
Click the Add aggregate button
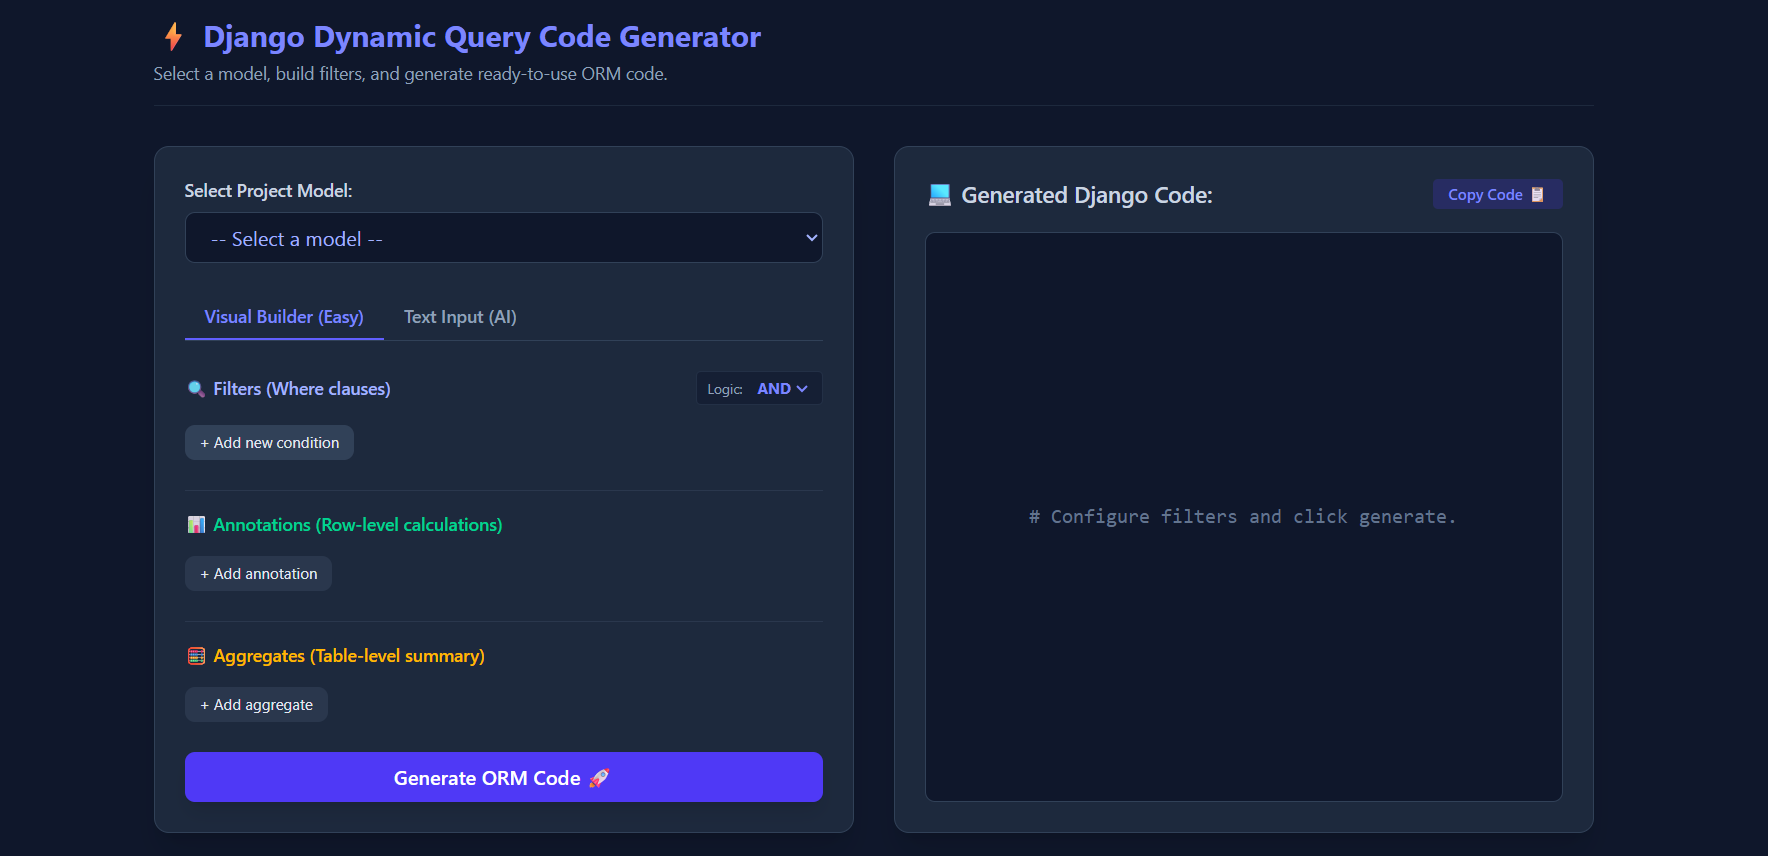coord(256,705)
